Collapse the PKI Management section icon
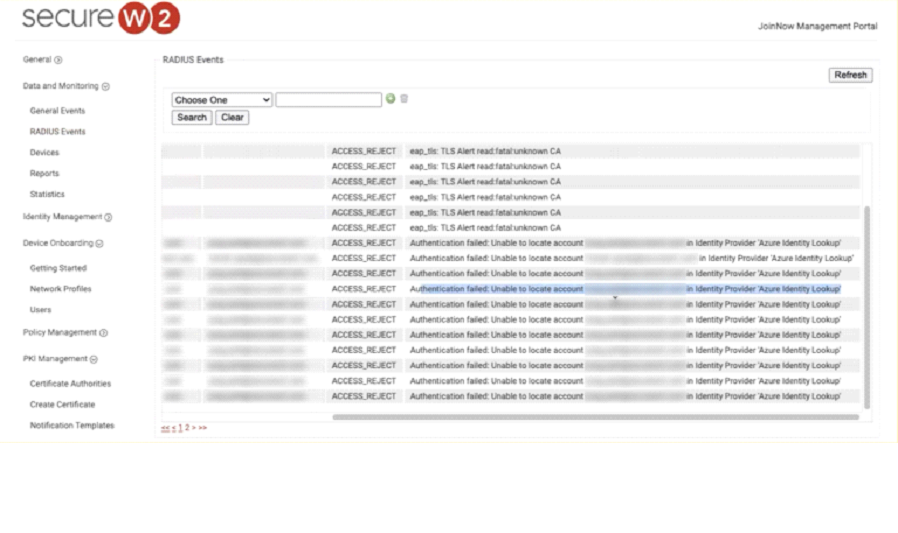Viewport: 898px width, 533px height. (94, 359)
